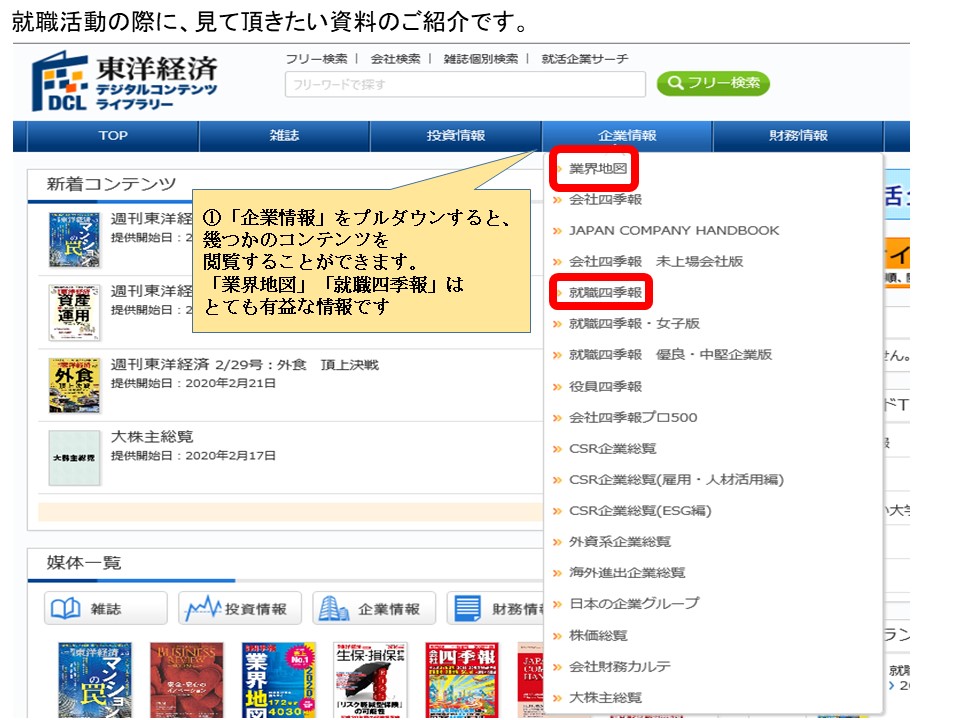
Task: Select JAPAN COMPANY HANDBOOK menu entry
Action: (674, 231)
